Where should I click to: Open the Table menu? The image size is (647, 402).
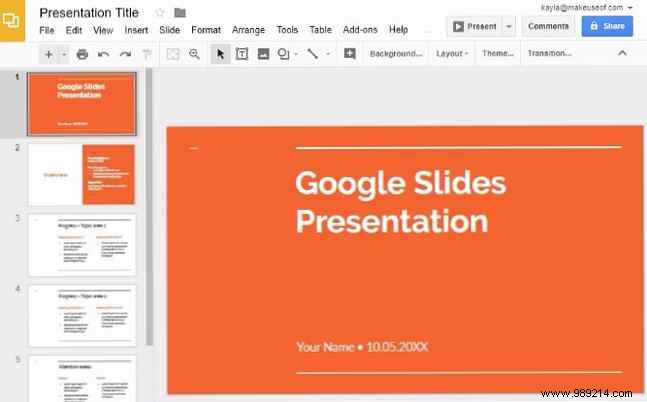(321, 30)
